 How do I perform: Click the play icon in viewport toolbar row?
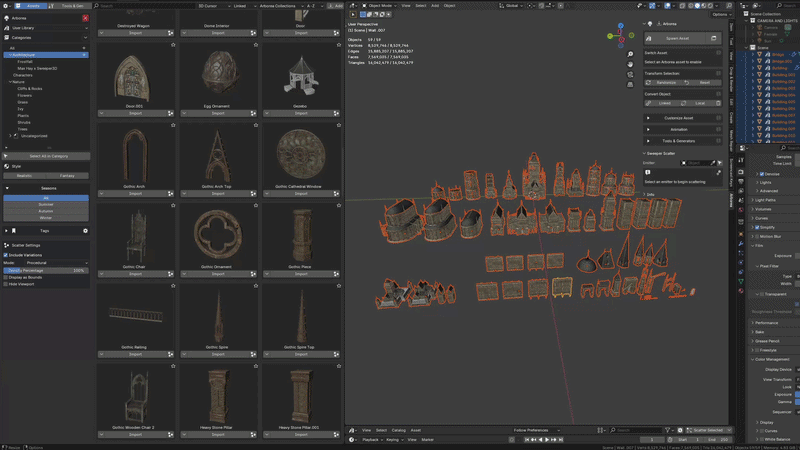point(353,15)
